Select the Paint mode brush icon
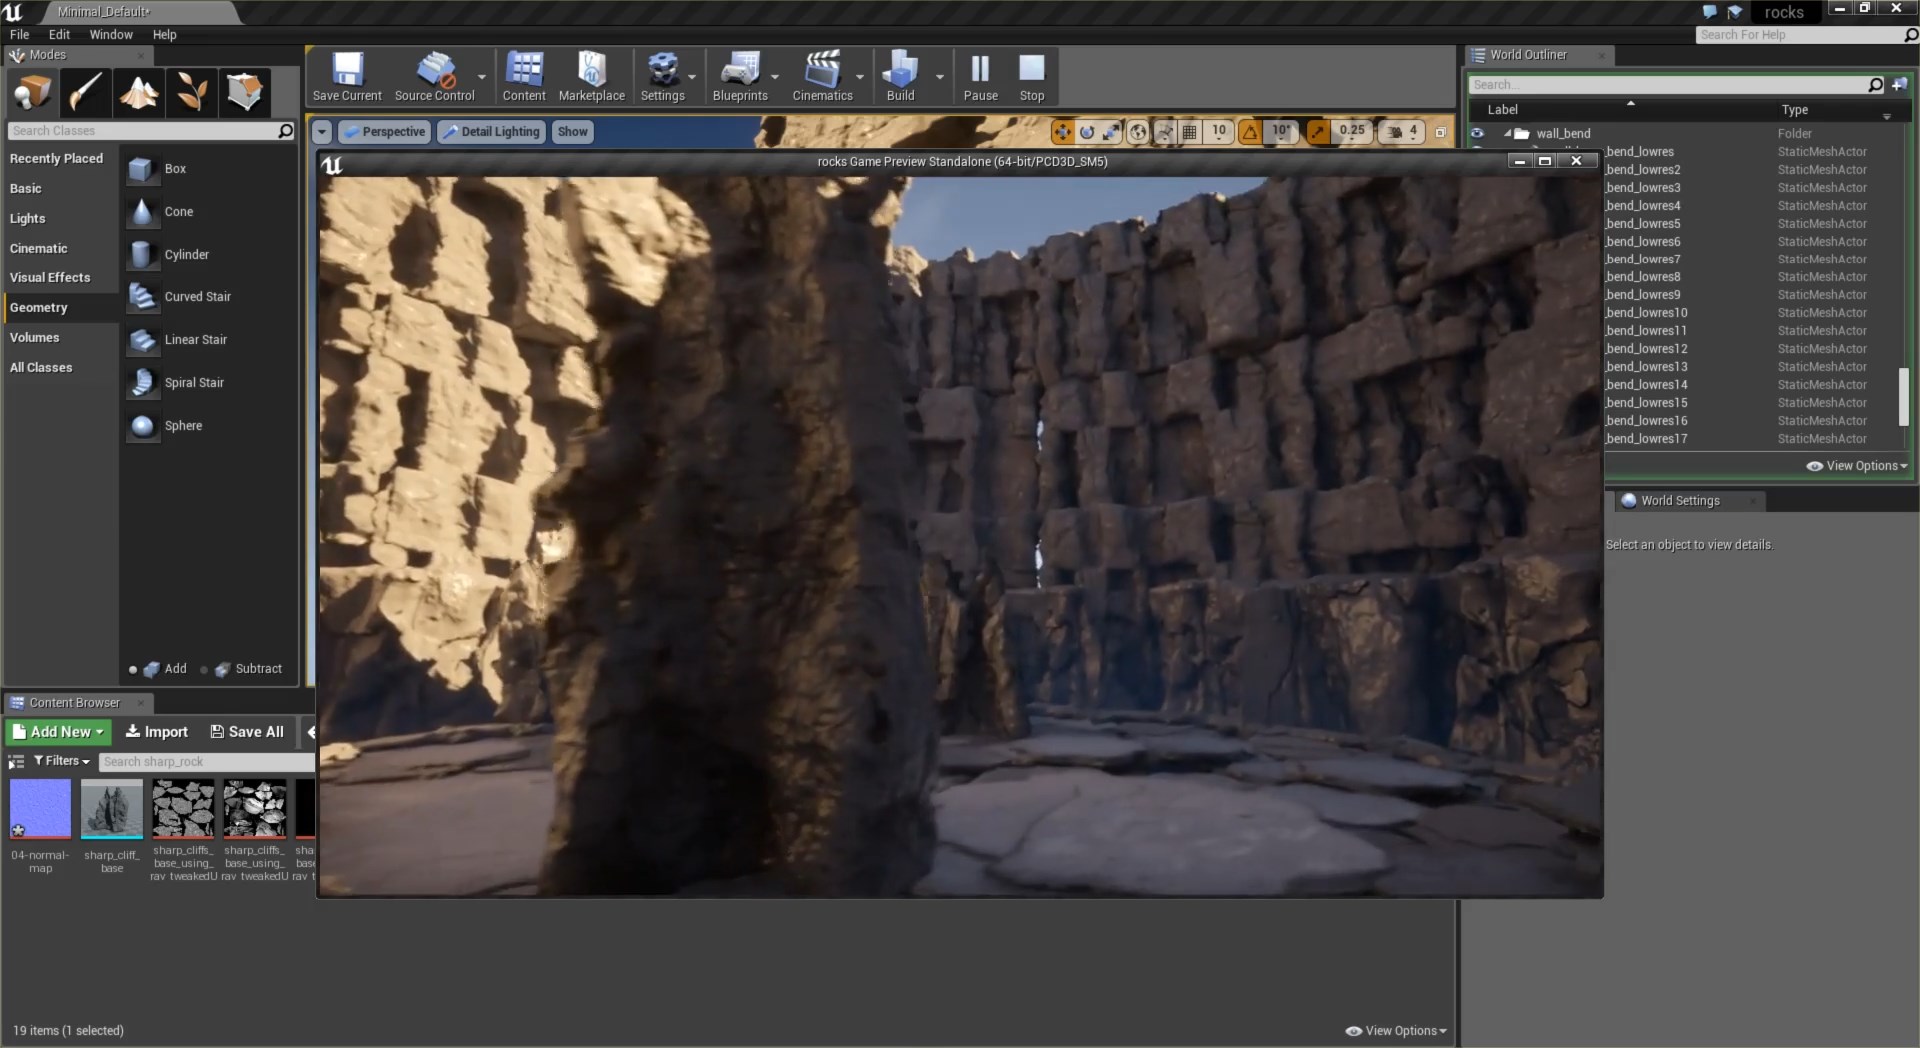Viewport: 1920px width, 1048px height. pos(86,92)
